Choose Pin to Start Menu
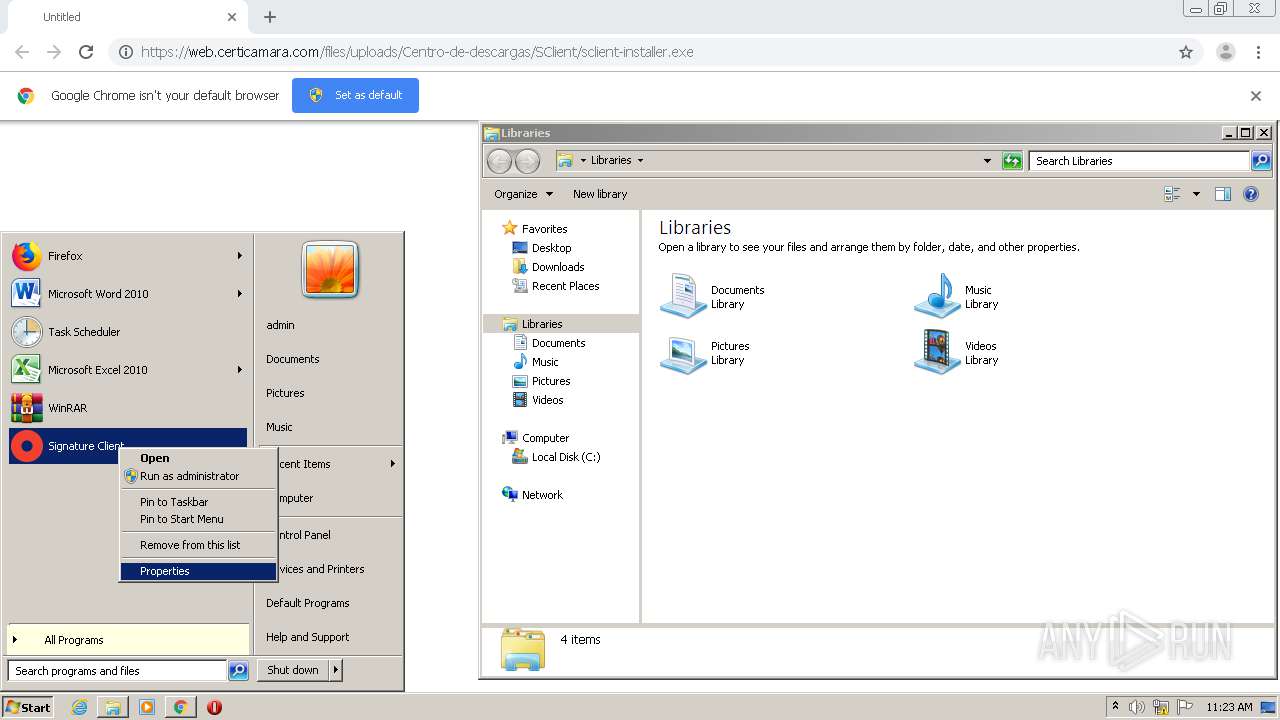1280x720 pixels. [198, 519]
